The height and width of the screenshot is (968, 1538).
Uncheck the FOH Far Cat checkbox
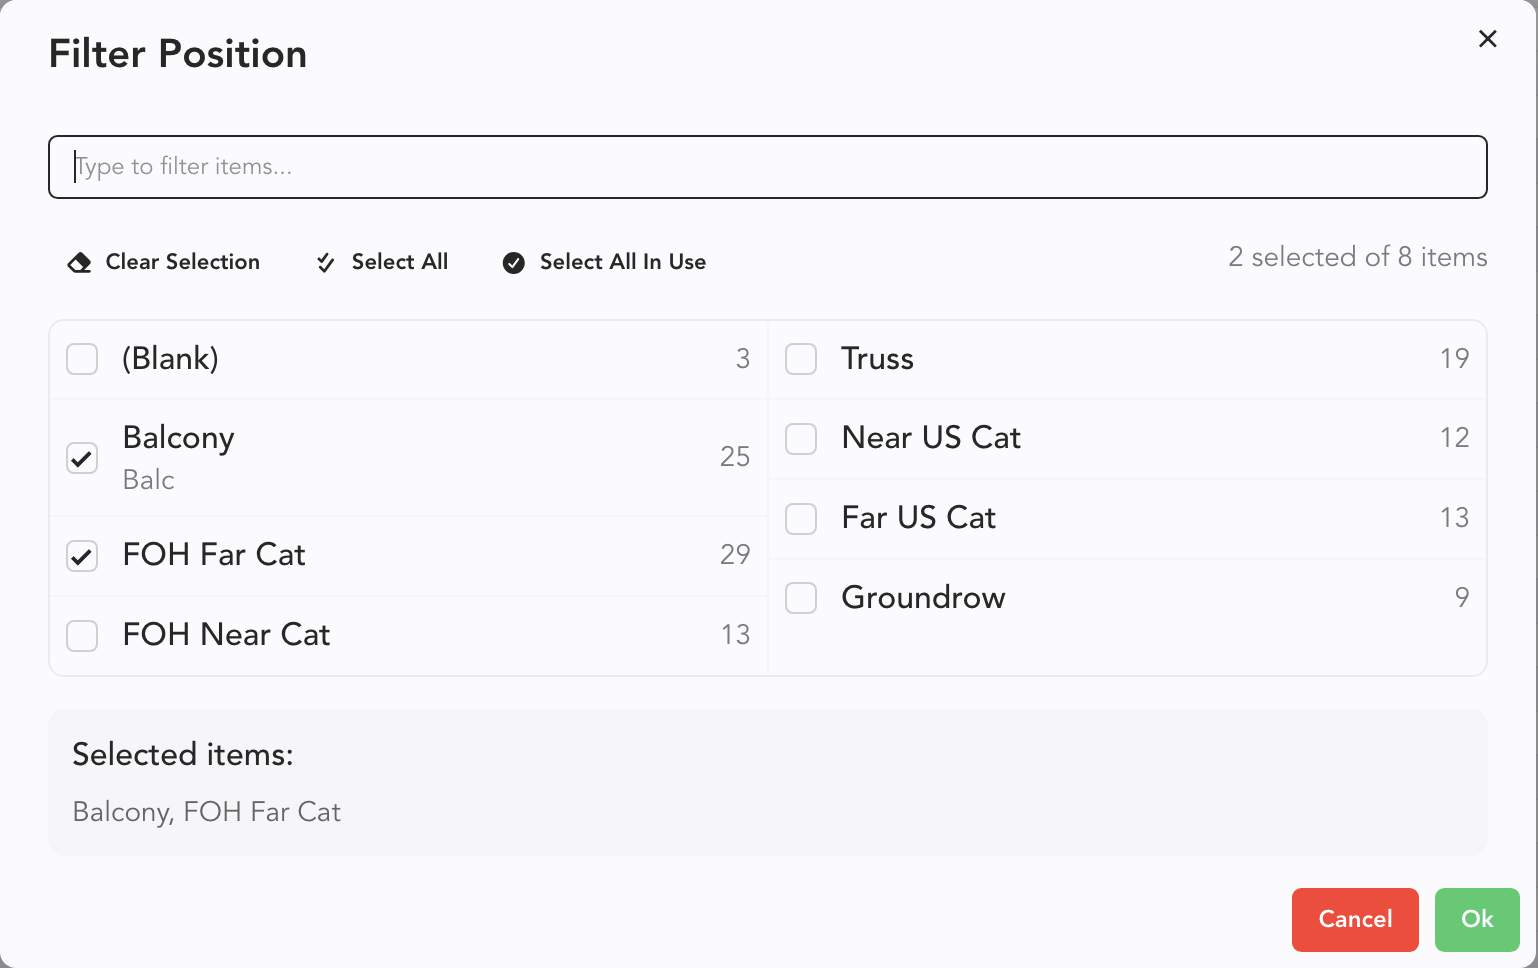coord(82,555)
